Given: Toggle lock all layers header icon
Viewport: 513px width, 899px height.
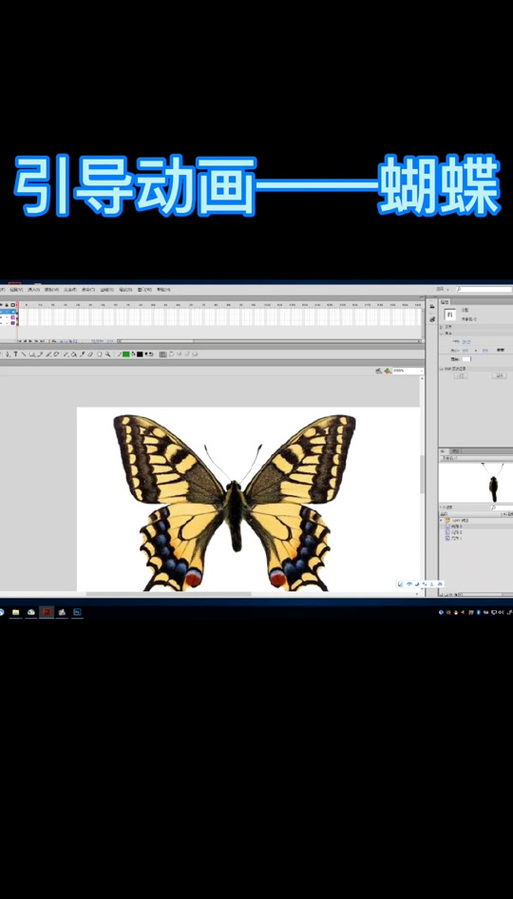Looking at the screenshot, I should tap(7, 305).
